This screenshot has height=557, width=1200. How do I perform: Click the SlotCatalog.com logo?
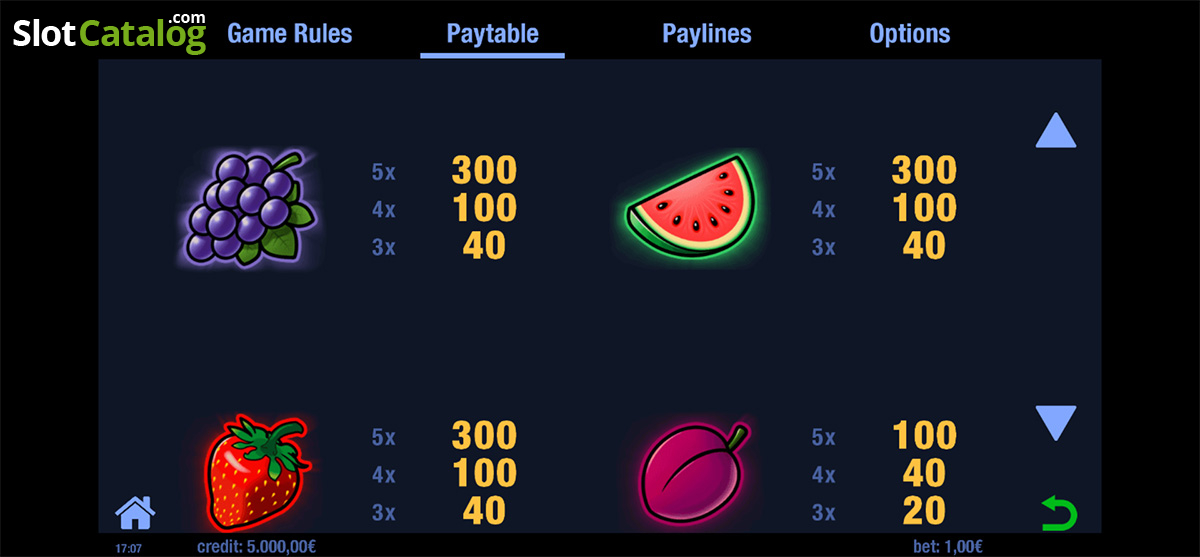click(x=110, y=33)
